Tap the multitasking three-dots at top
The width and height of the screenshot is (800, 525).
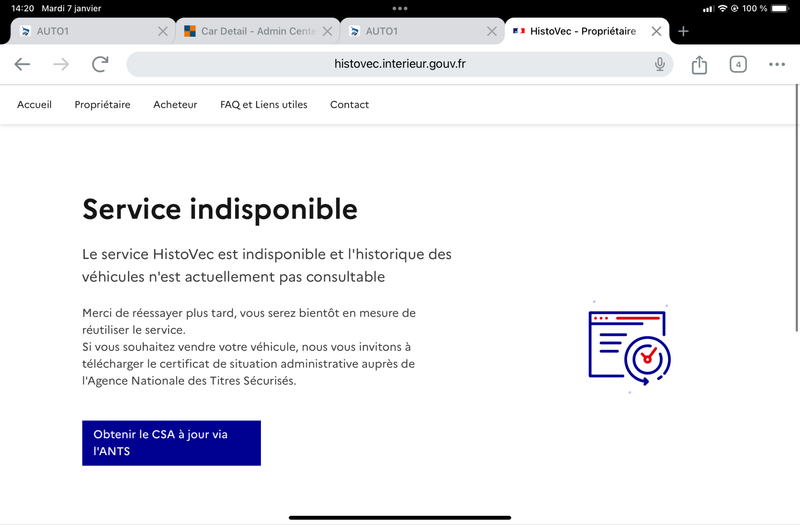click(x=400, y=8)
